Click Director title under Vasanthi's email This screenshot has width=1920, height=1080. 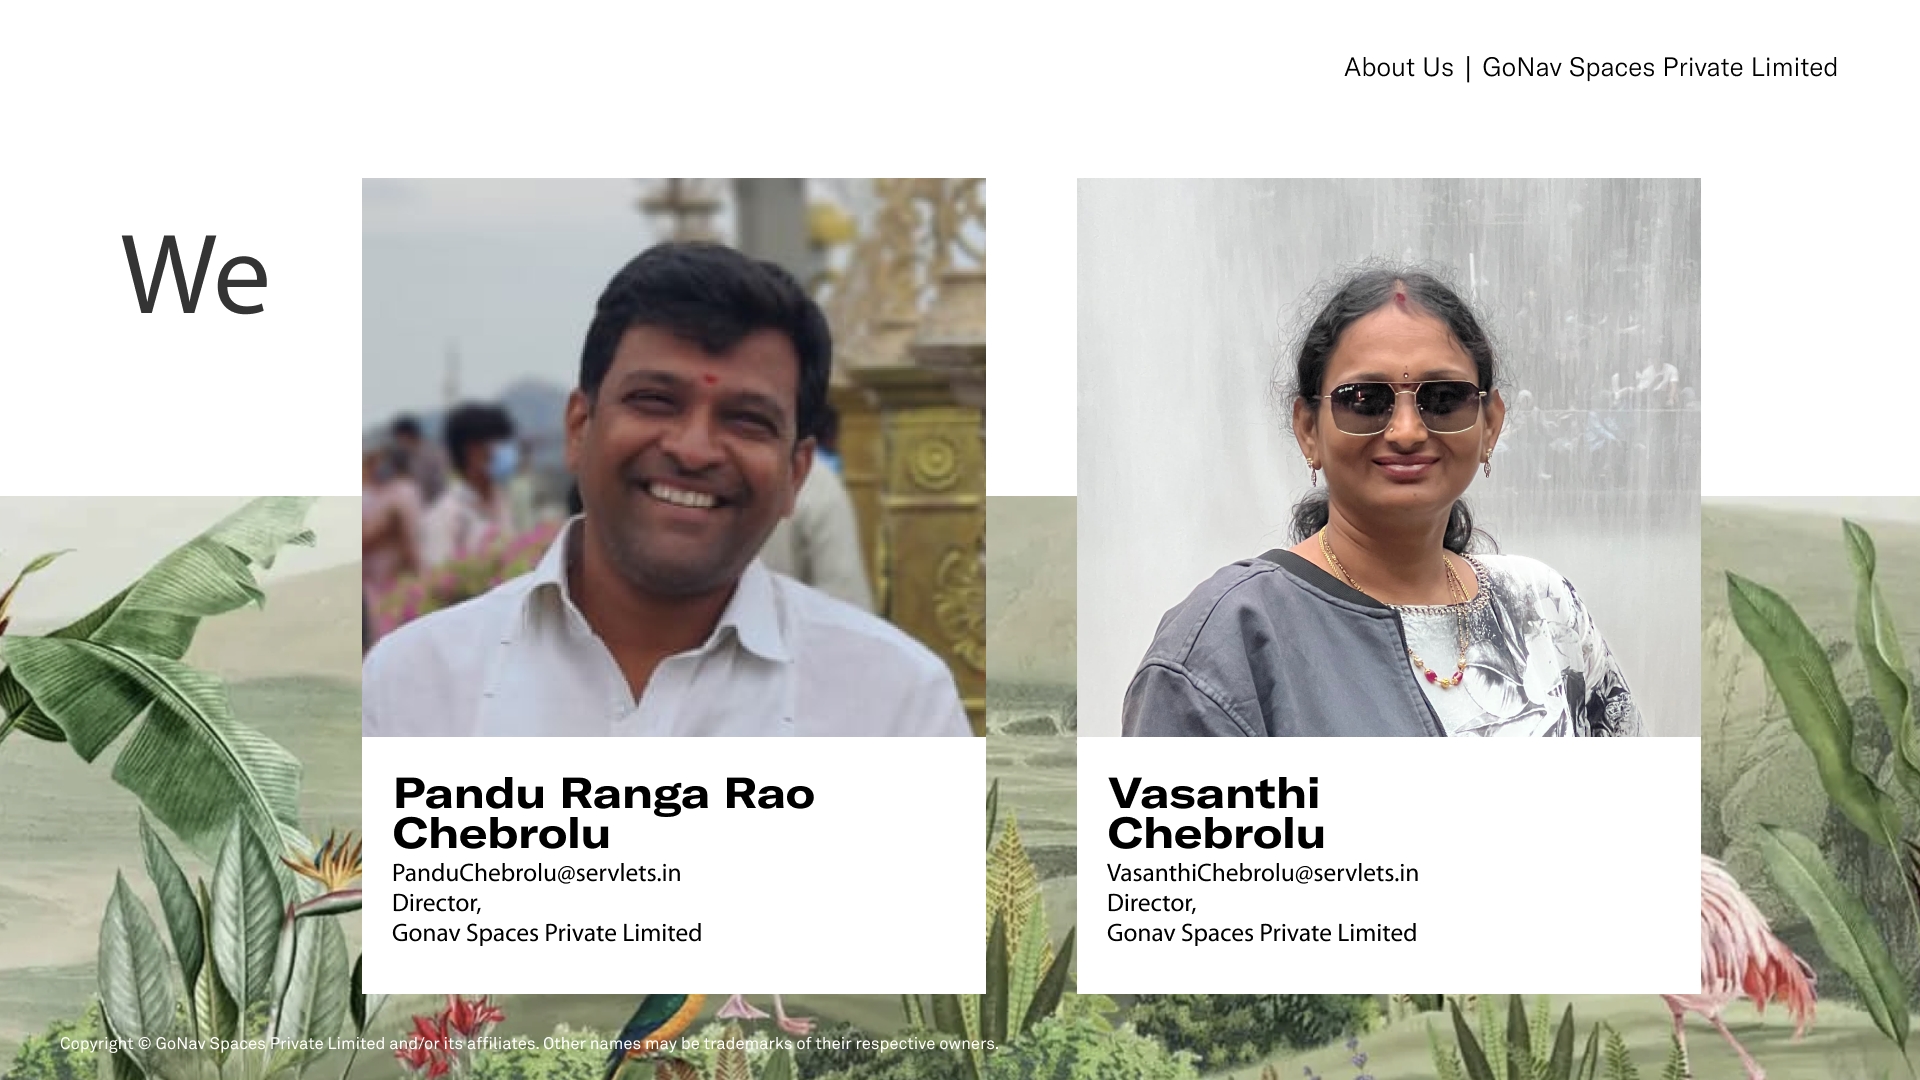[1152, 904]
